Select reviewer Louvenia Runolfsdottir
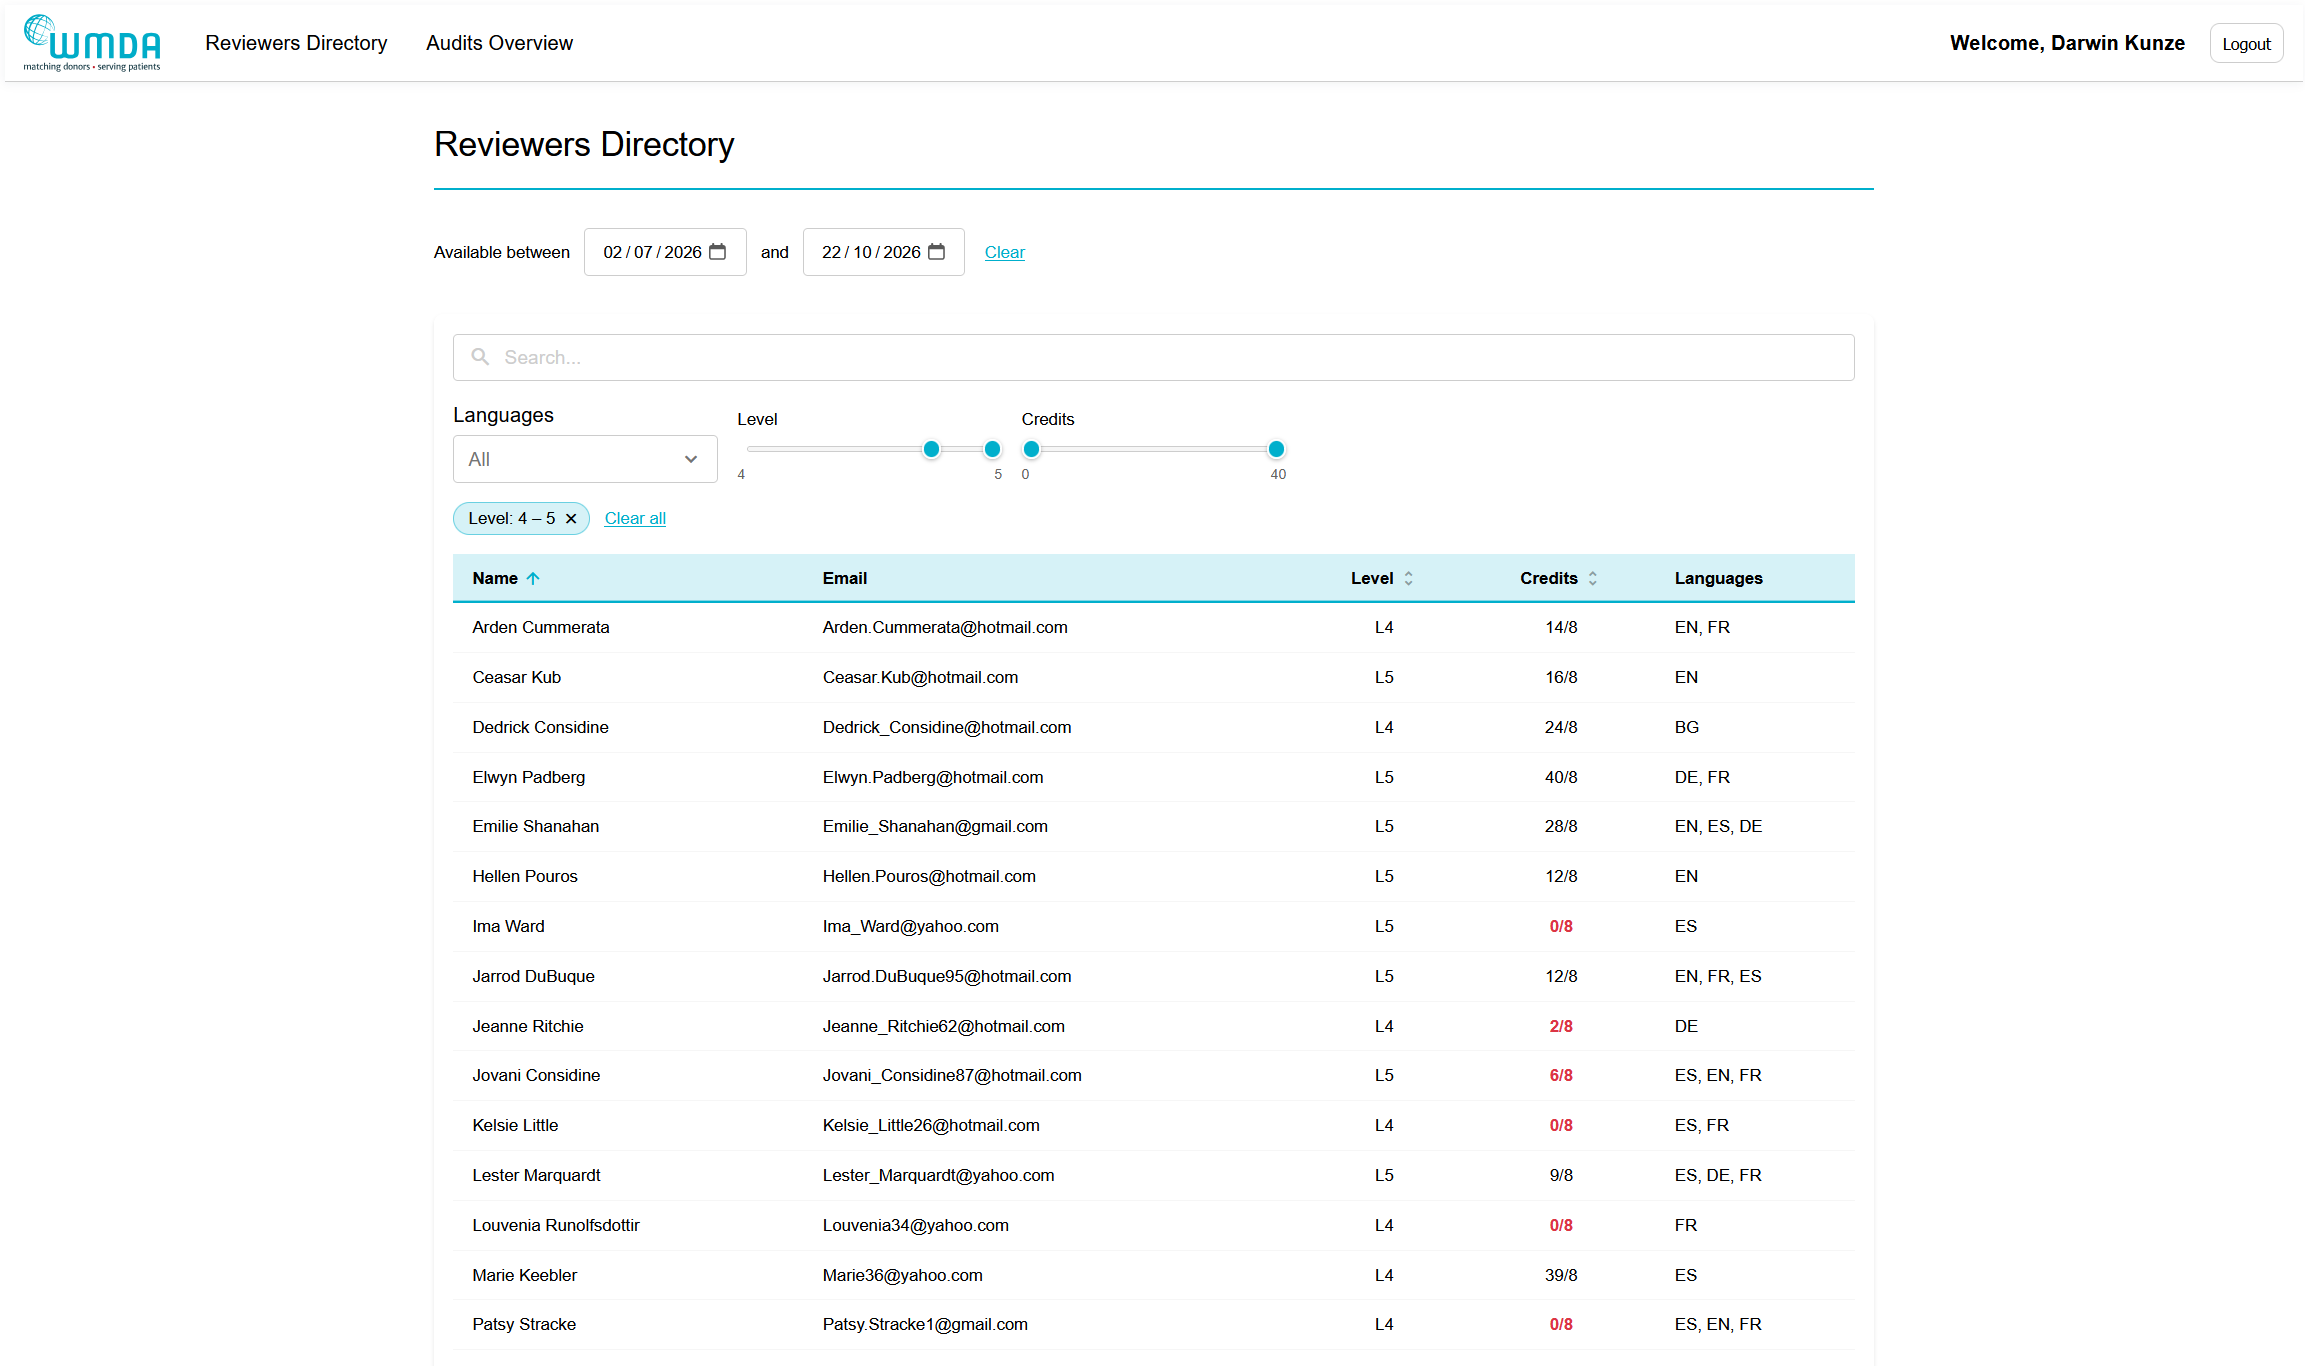The width and height of the screenshot is (2305, 1366). click(x=556, y=1225)
